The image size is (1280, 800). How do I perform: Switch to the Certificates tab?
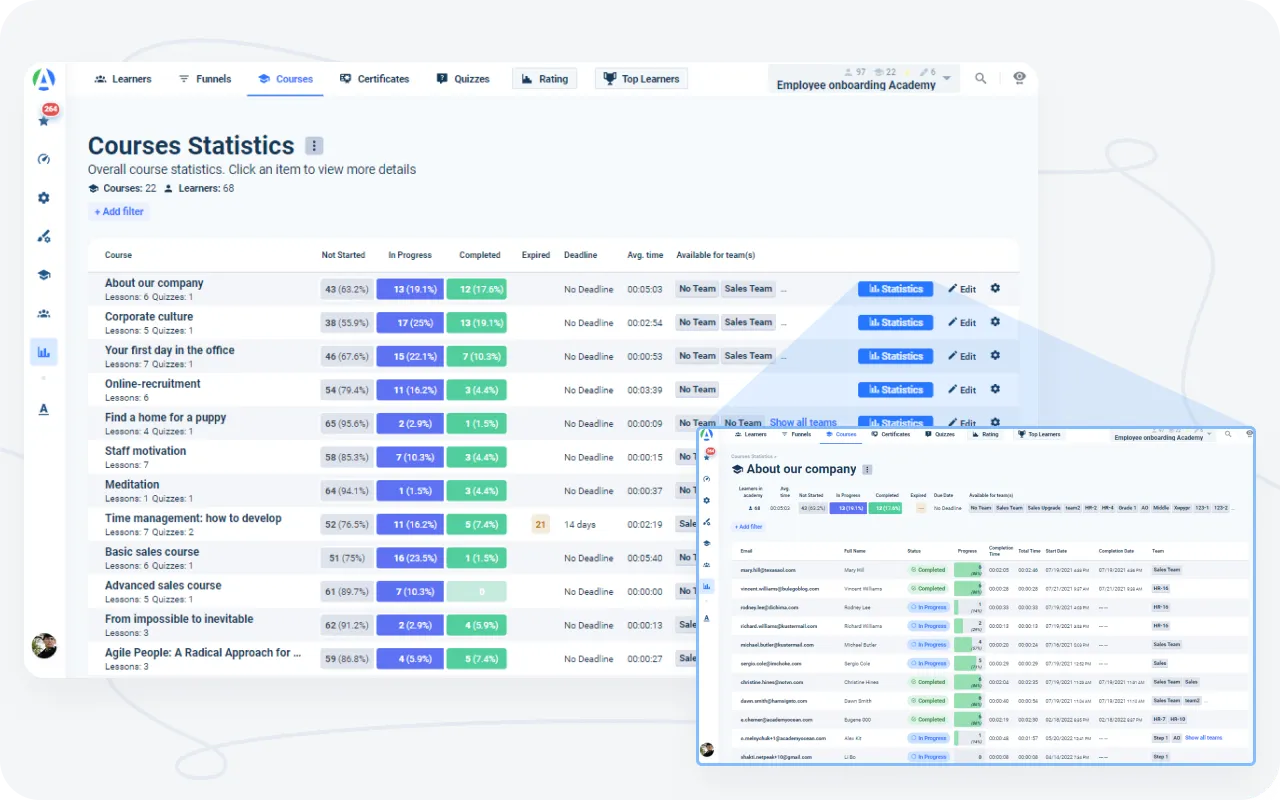[375, 79]
